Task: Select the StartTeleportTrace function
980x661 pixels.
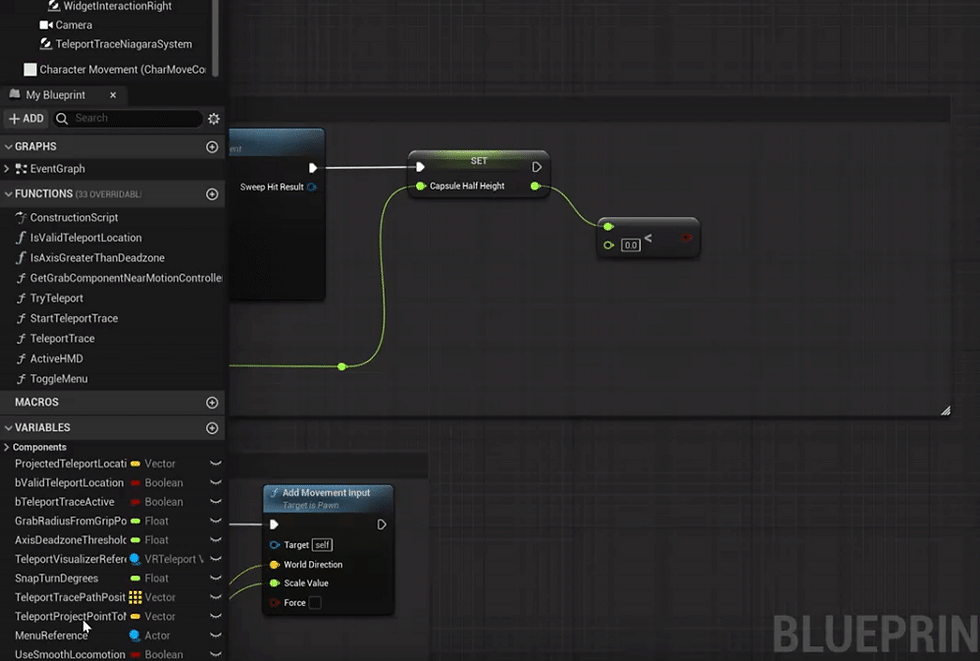Action: pyautogui.click(x=74, y=318)
